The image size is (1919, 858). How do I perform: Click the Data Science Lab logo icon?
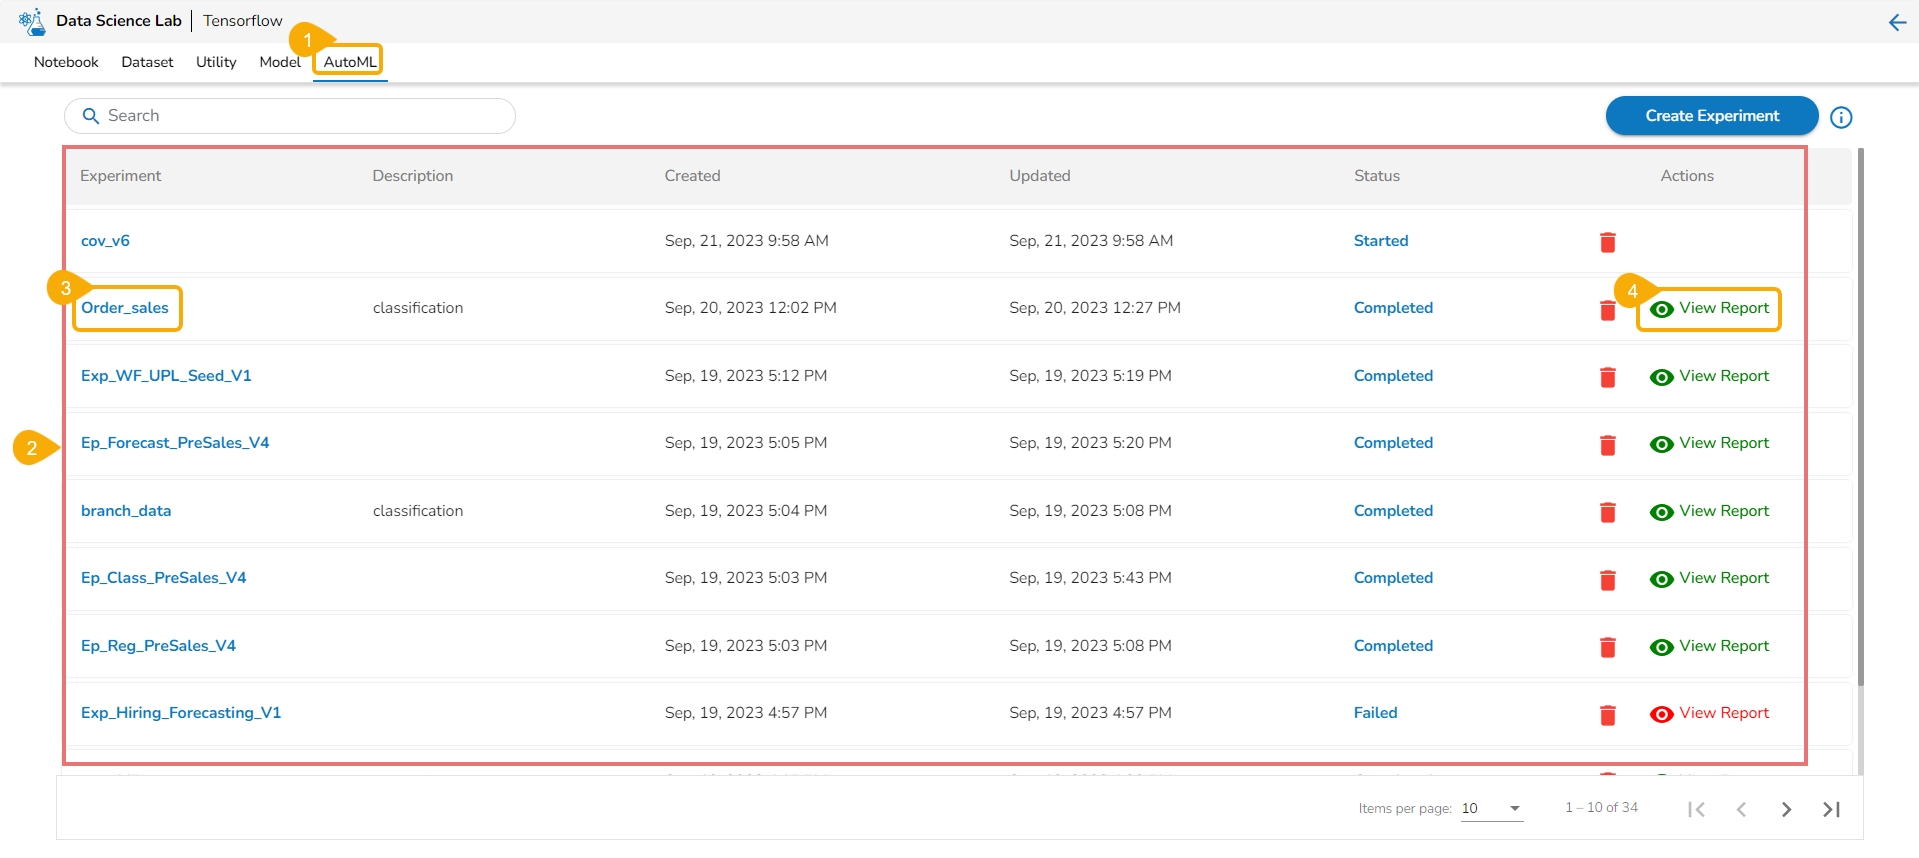(x=32, y=21)
